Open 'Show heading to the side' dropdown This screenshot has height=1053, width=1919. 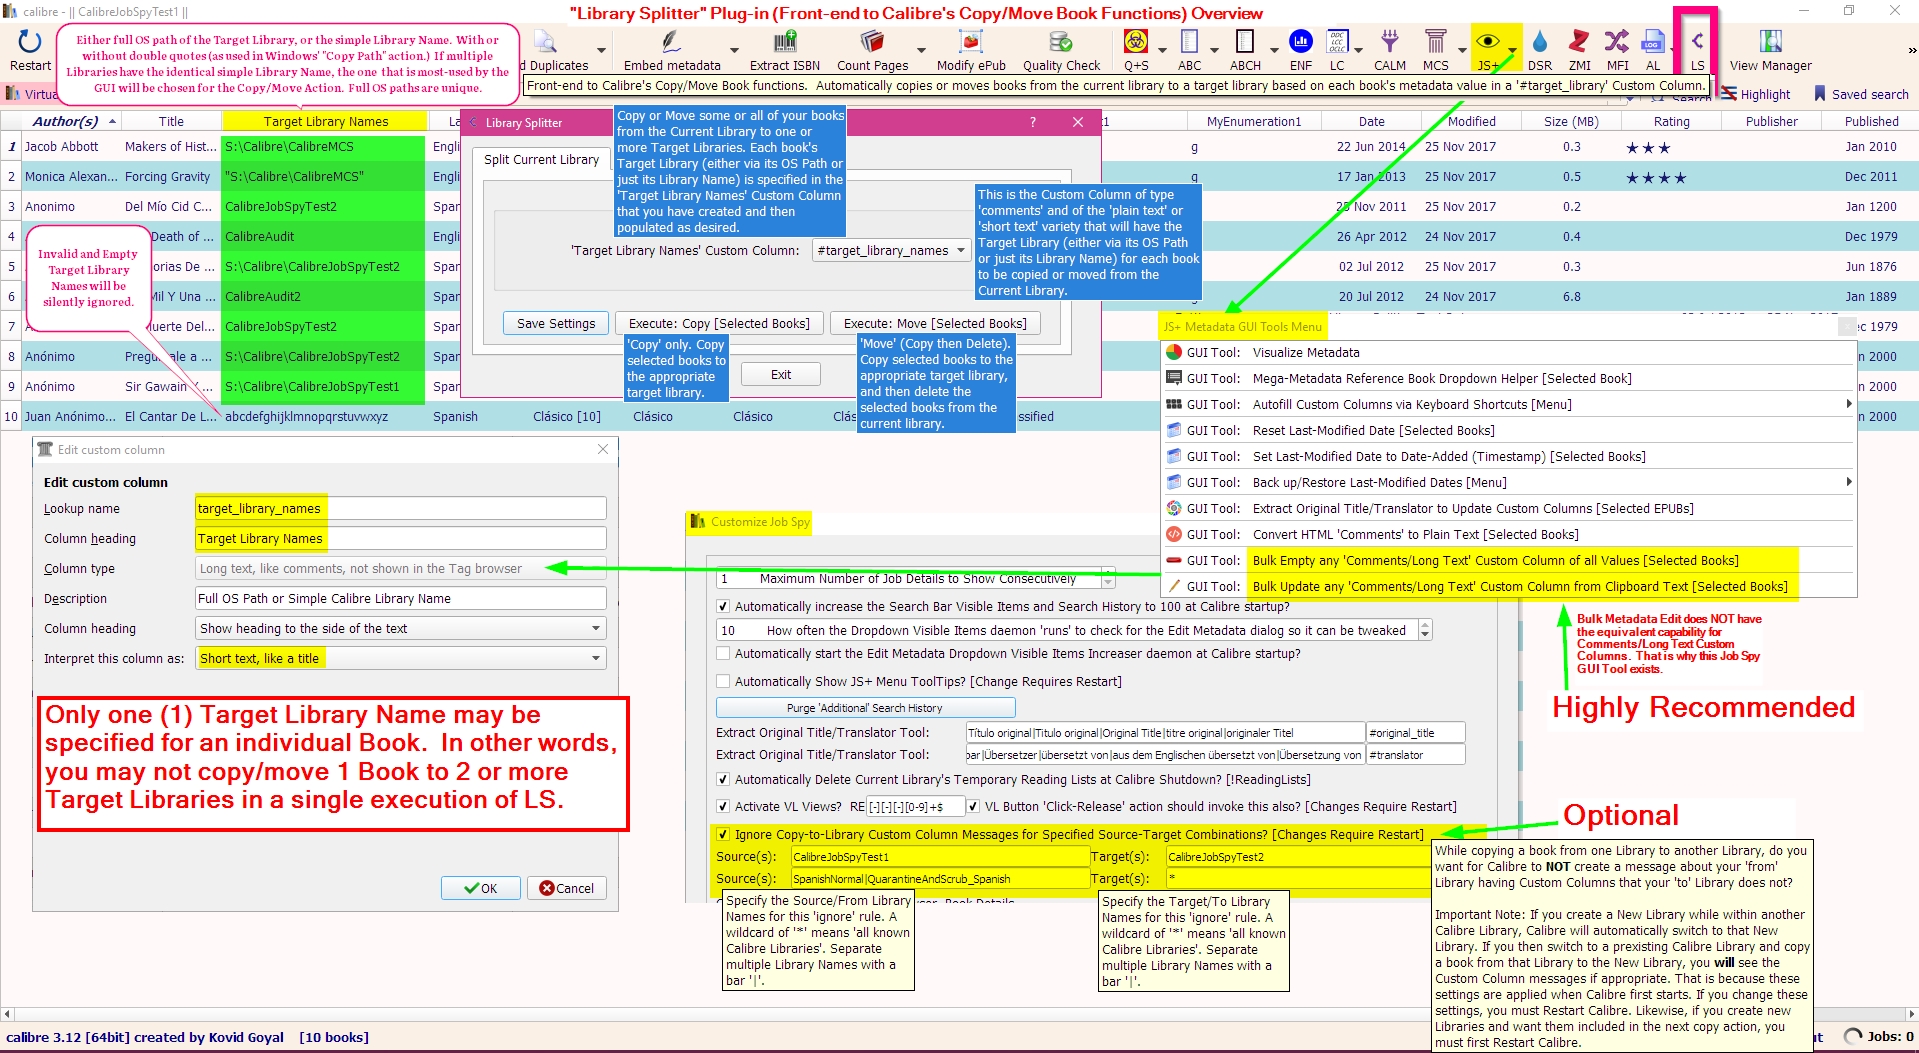[x=401, y=629]
